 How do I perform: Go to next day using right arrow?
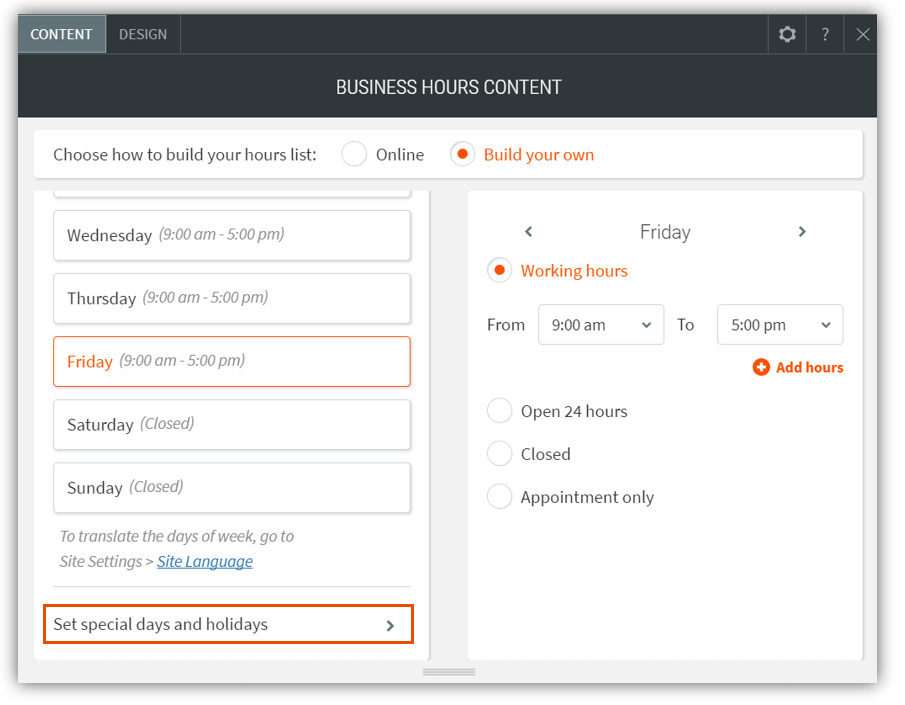[x=802, y=232]
